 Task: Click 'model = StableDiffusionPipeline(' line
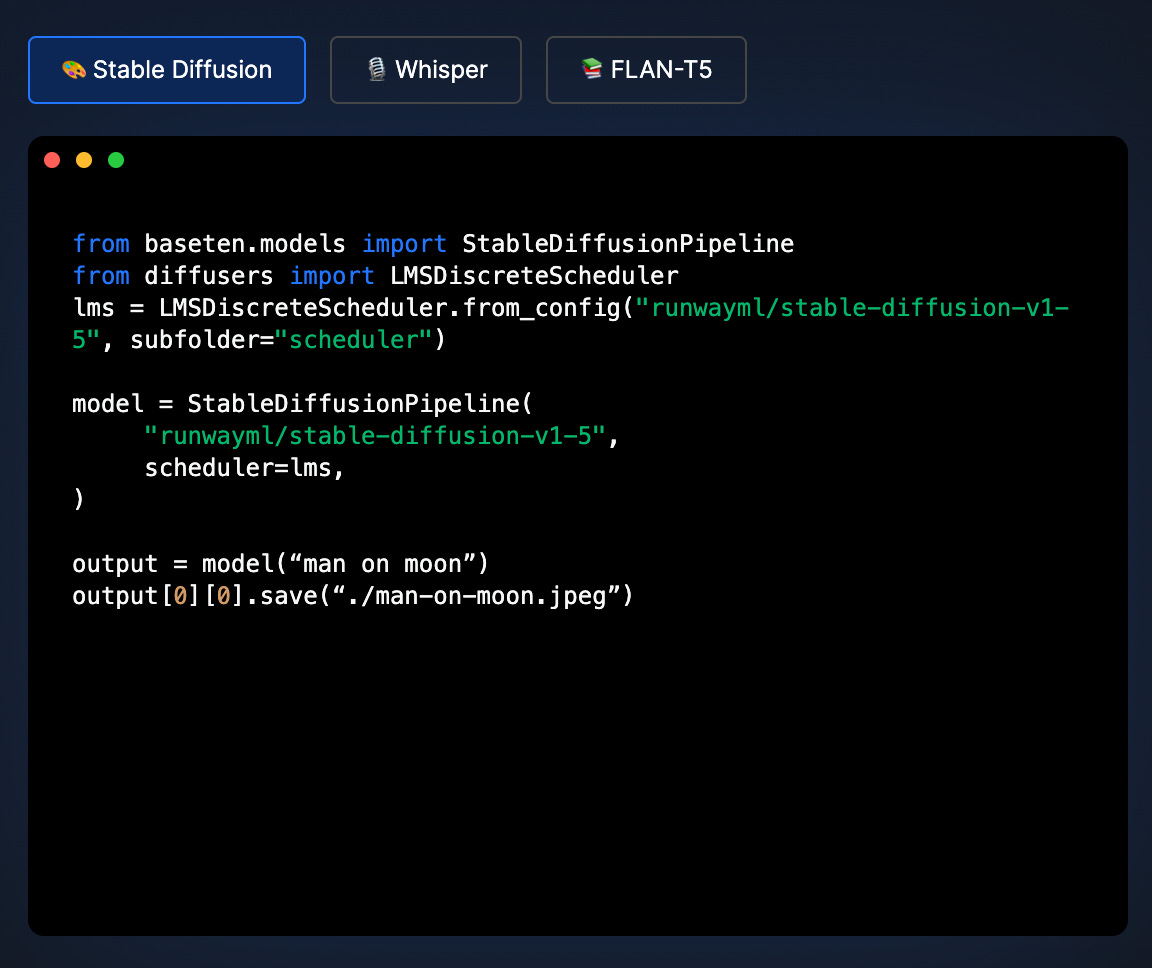click(302, 404)
